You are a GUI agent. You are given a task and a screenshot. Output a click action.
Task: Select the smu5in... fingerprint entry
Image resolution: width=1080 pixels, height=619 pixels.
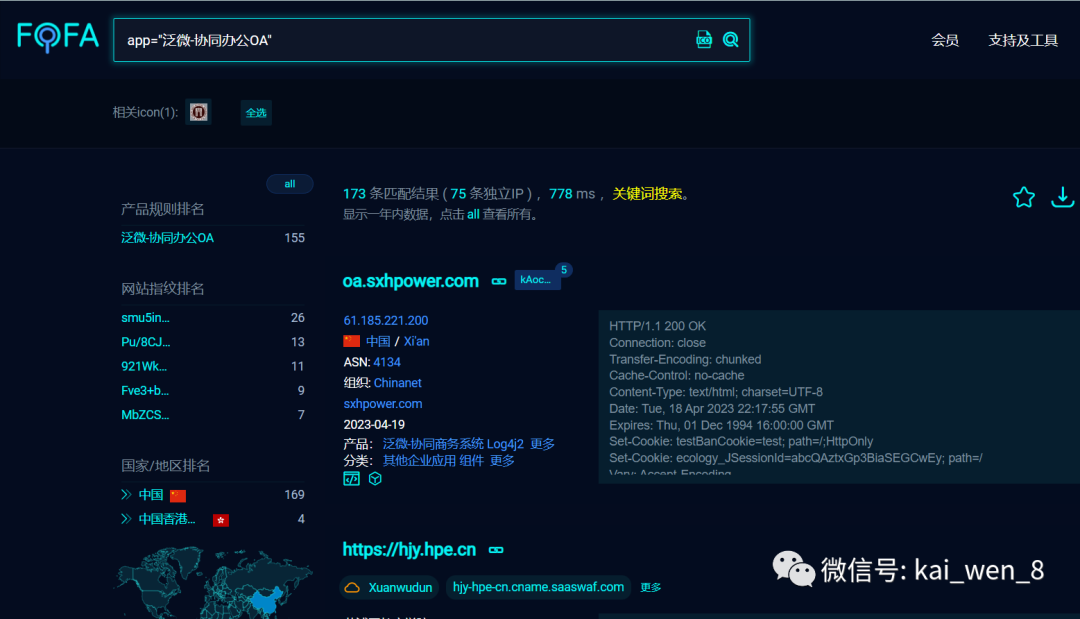click(145, 317)
